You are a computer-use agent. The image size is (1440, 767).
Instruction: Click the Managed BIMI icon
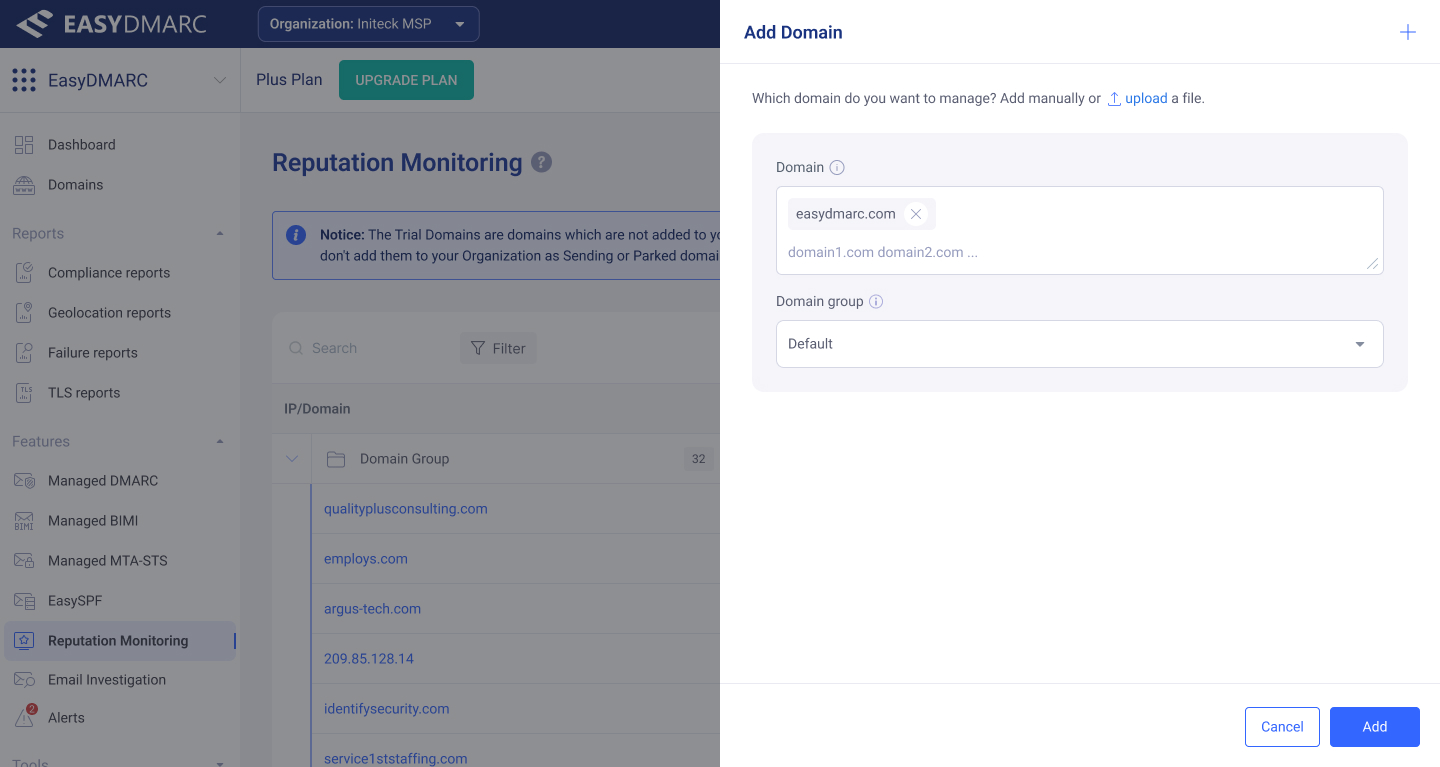pyautogui.click(x=24, y=521)
